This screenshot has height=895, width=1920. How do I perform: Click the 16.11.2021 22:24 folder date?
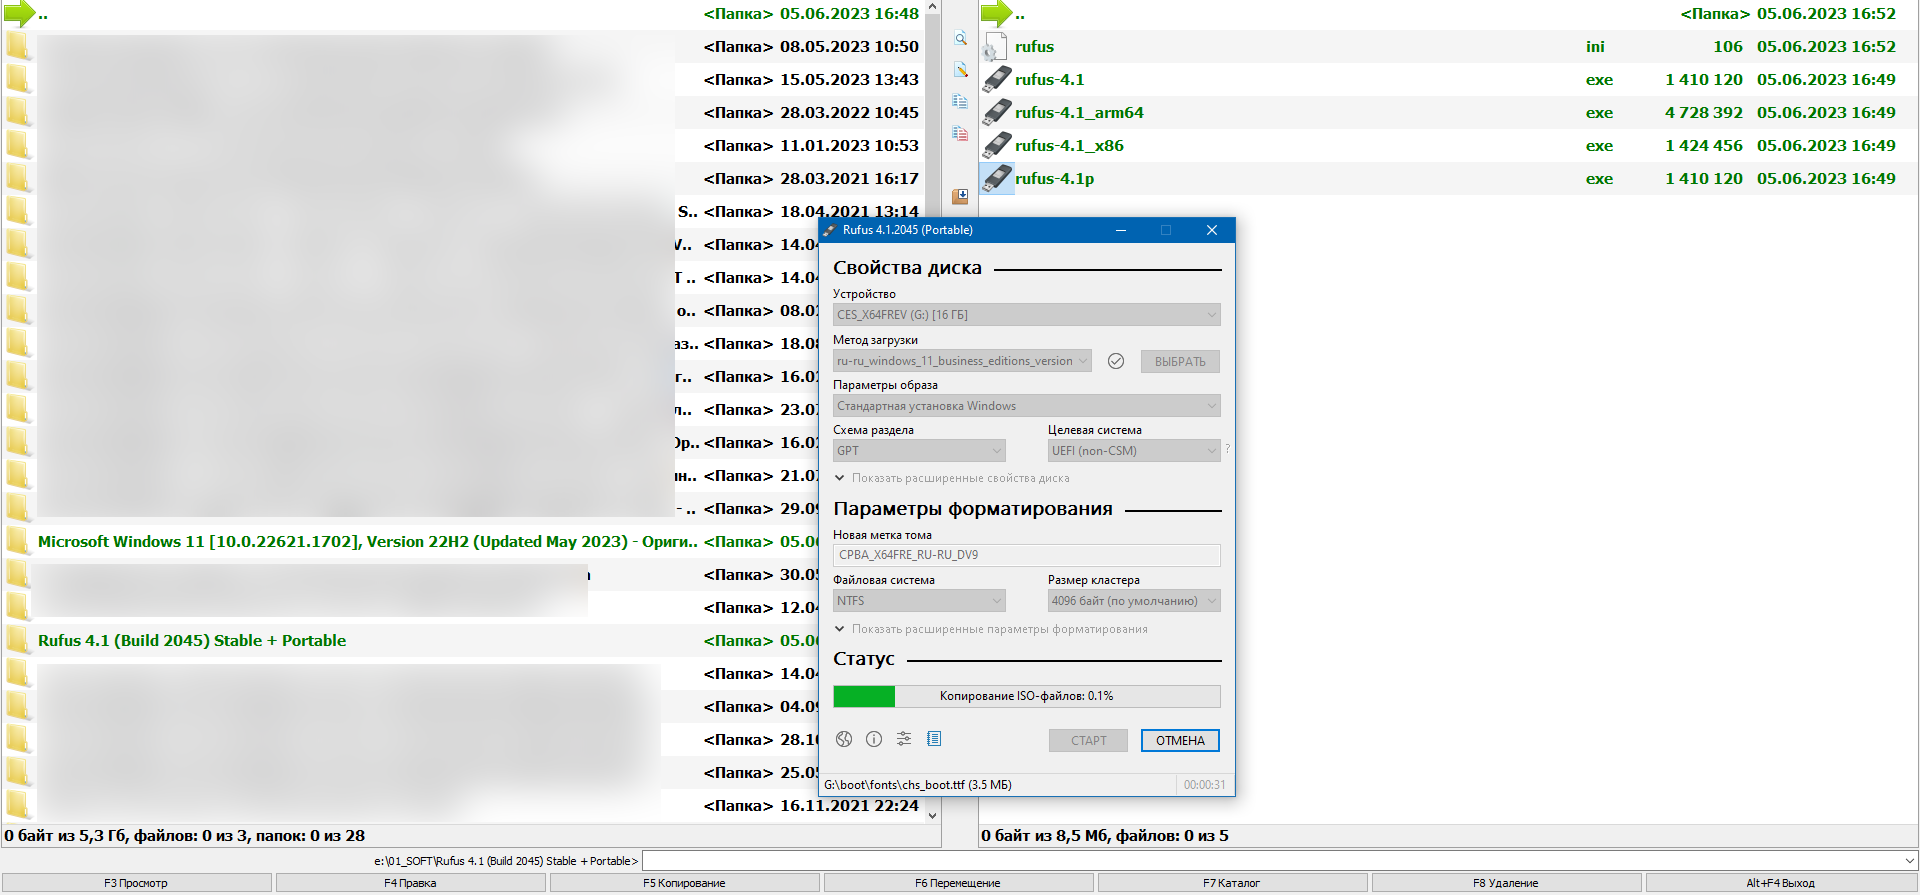849,806
